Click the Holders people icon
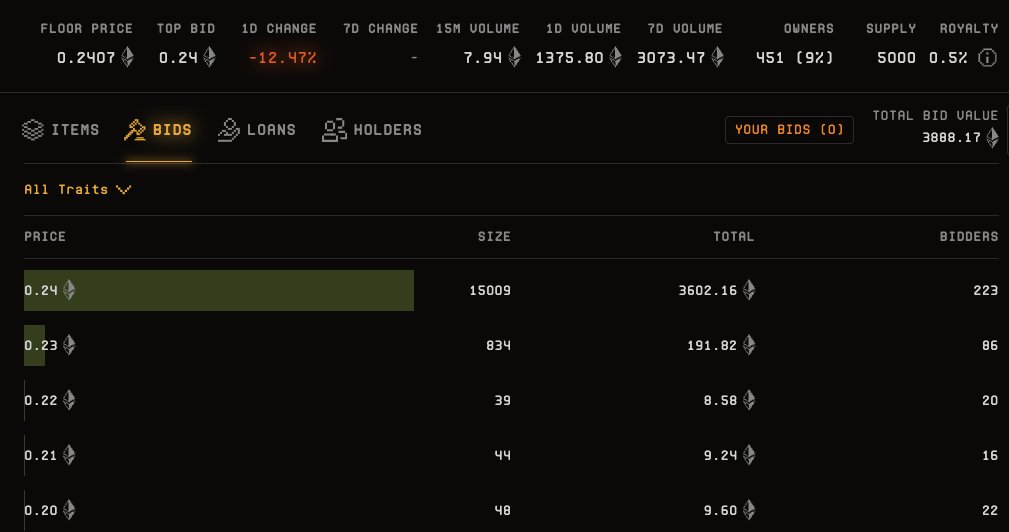This screenshot has width=1009, height=532. pyautogui.click(x=334, y=130)
